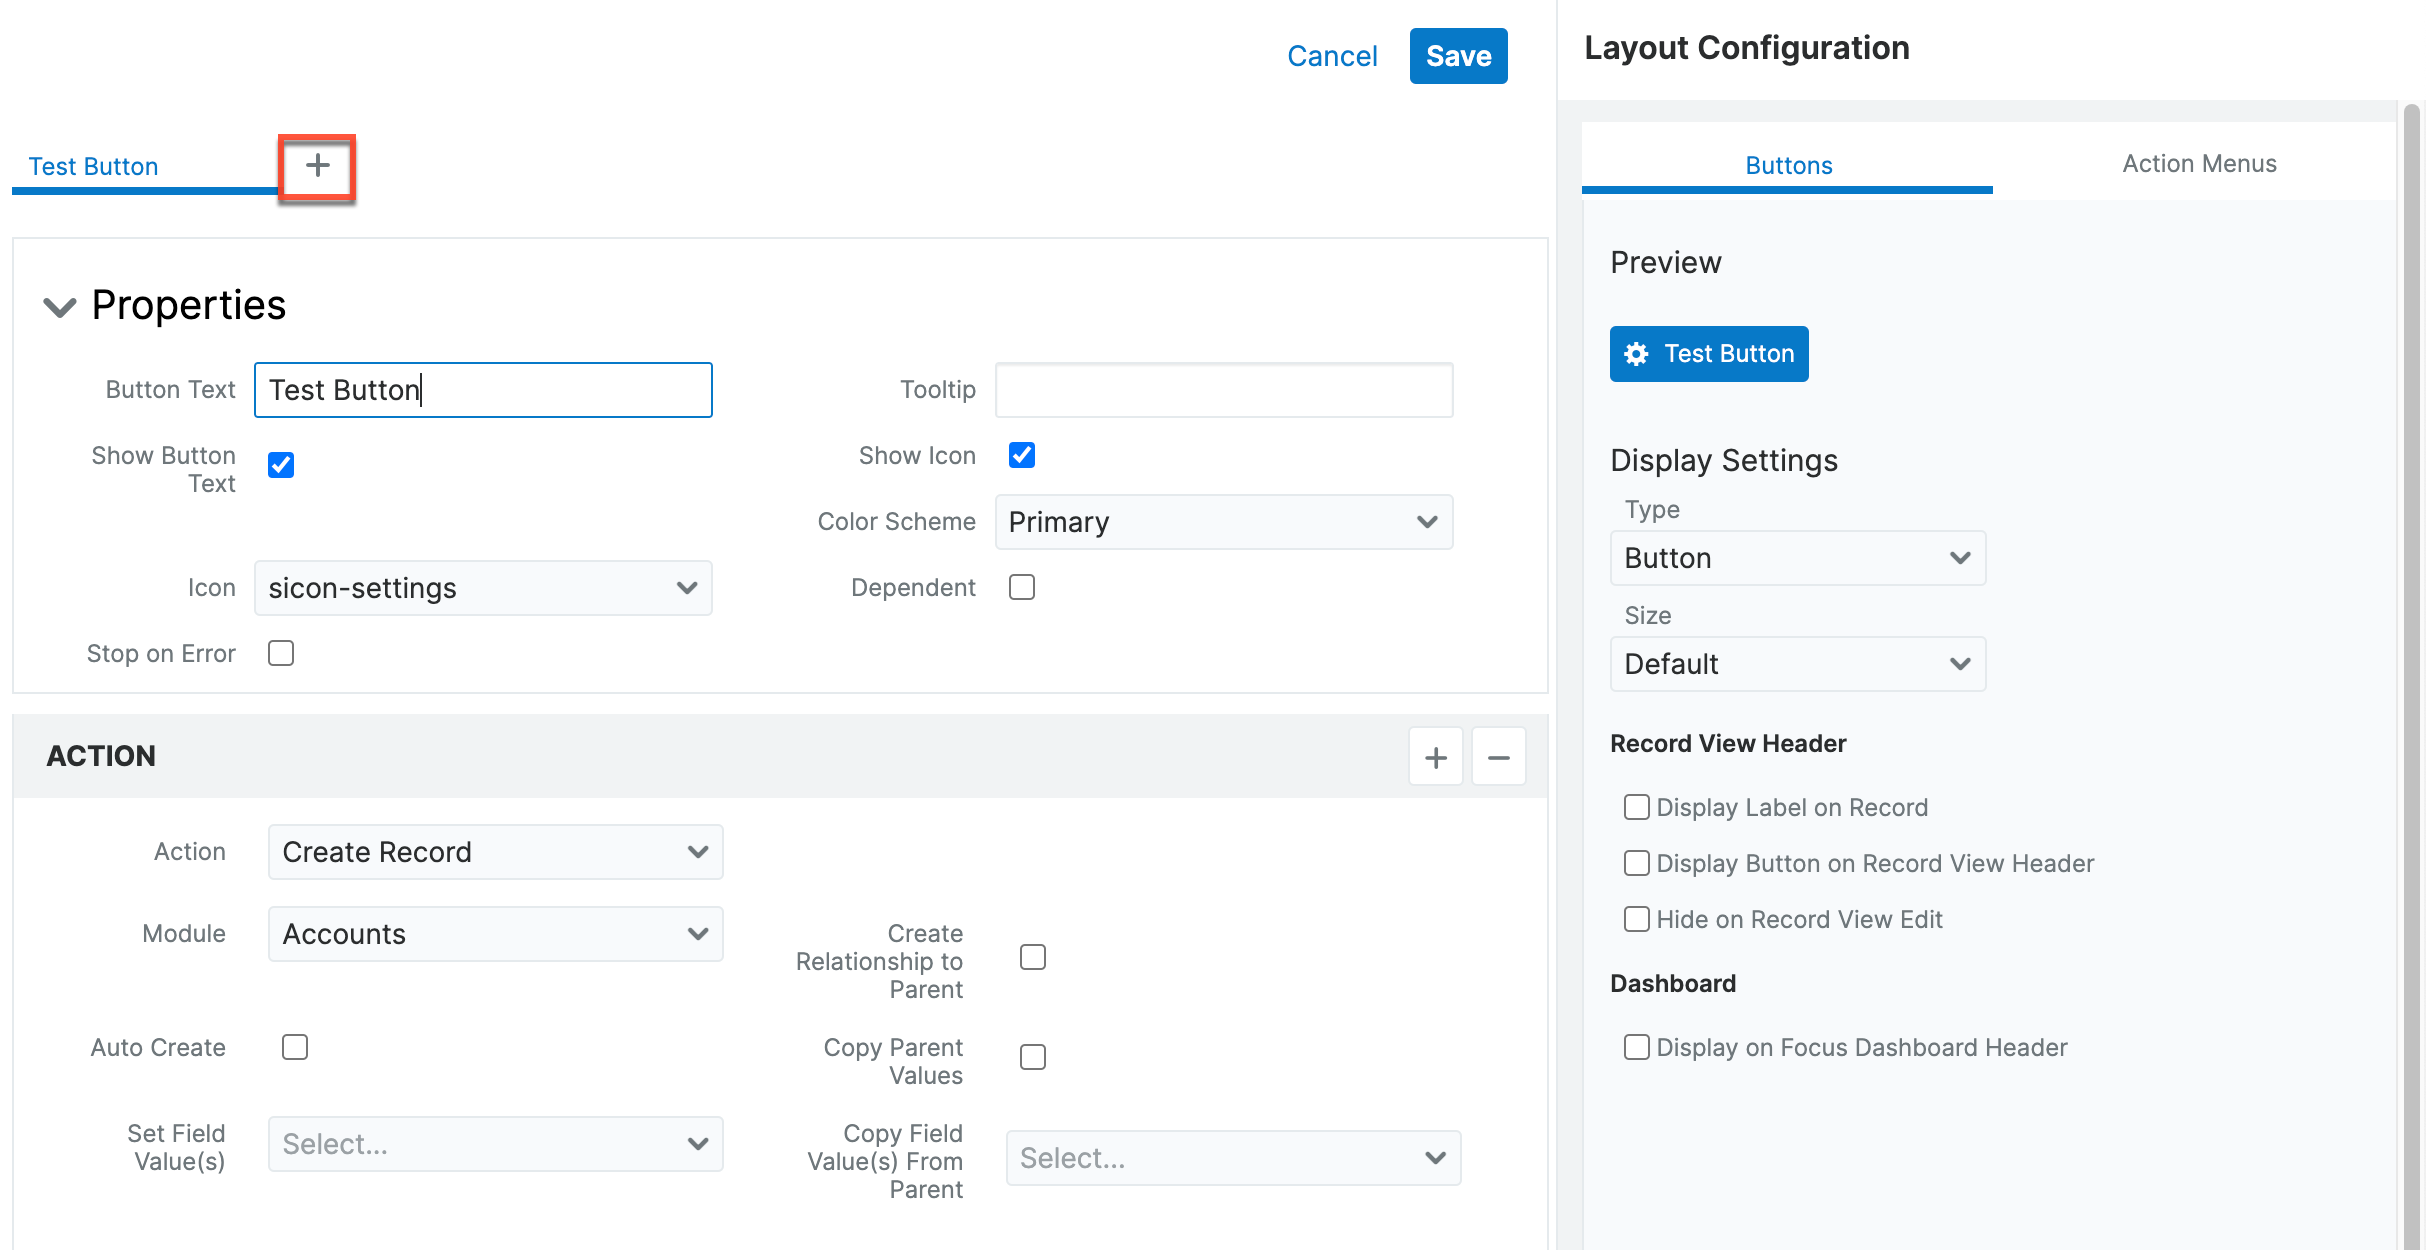Expand the Action dropdown Create Record
This screenshot has height=1250, width=2426.
point(495,852)
